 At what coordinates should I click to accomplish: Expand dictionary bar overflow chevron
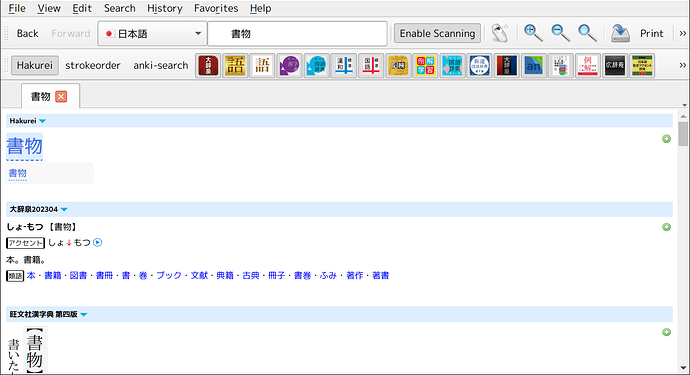click(x=683, y=66)
